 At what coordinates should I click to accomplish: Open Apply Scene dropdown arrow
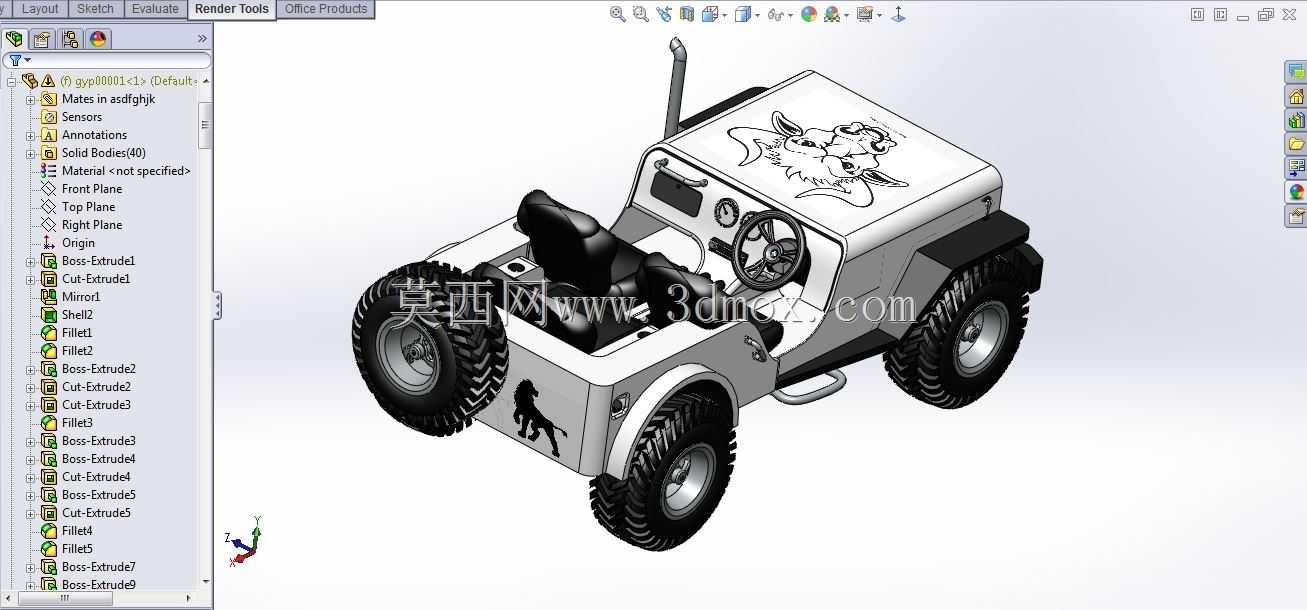point(846,15)
